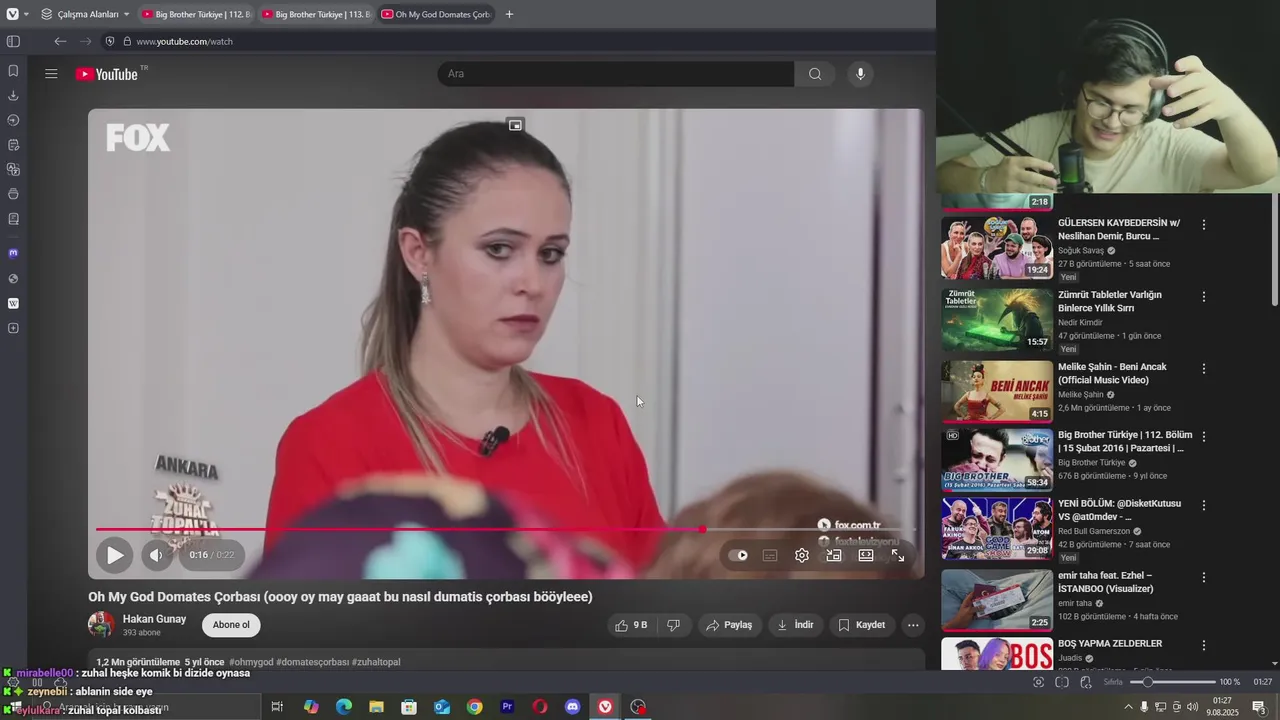Screen dimensions: 1280x720
Task: Play the paused video
Action: (x=115, y=555)
